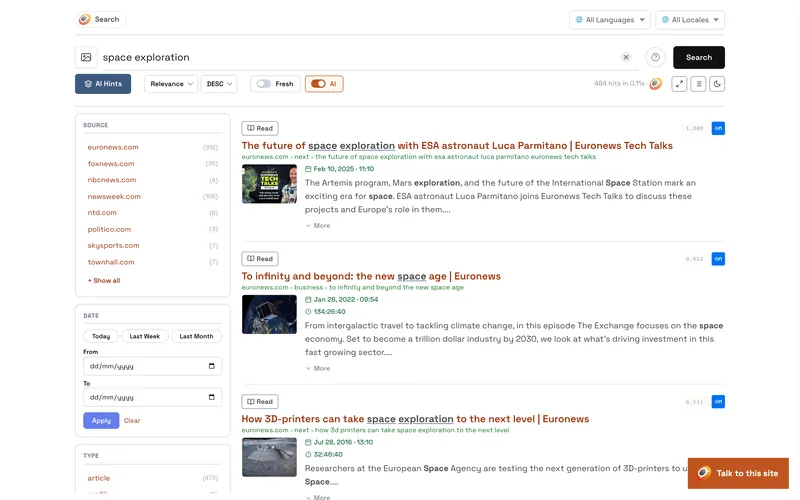Open the Luca Parmitano Tech Talks headline
Screen dimensions: 800x500
click(457, 145)
